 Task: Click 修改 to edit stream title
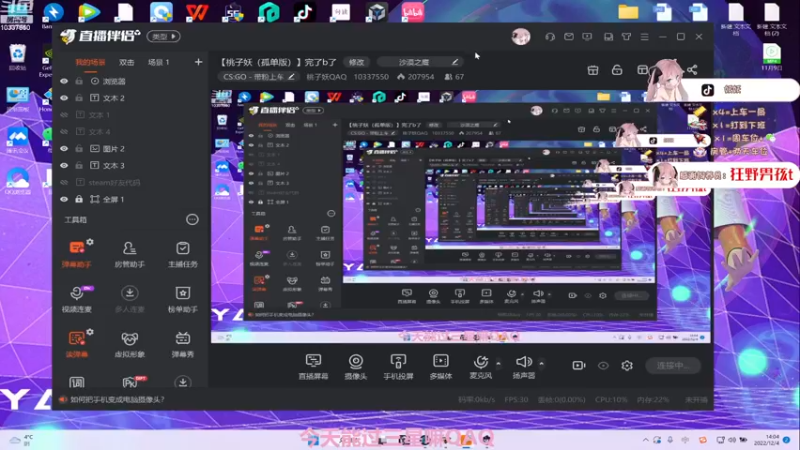356,62
